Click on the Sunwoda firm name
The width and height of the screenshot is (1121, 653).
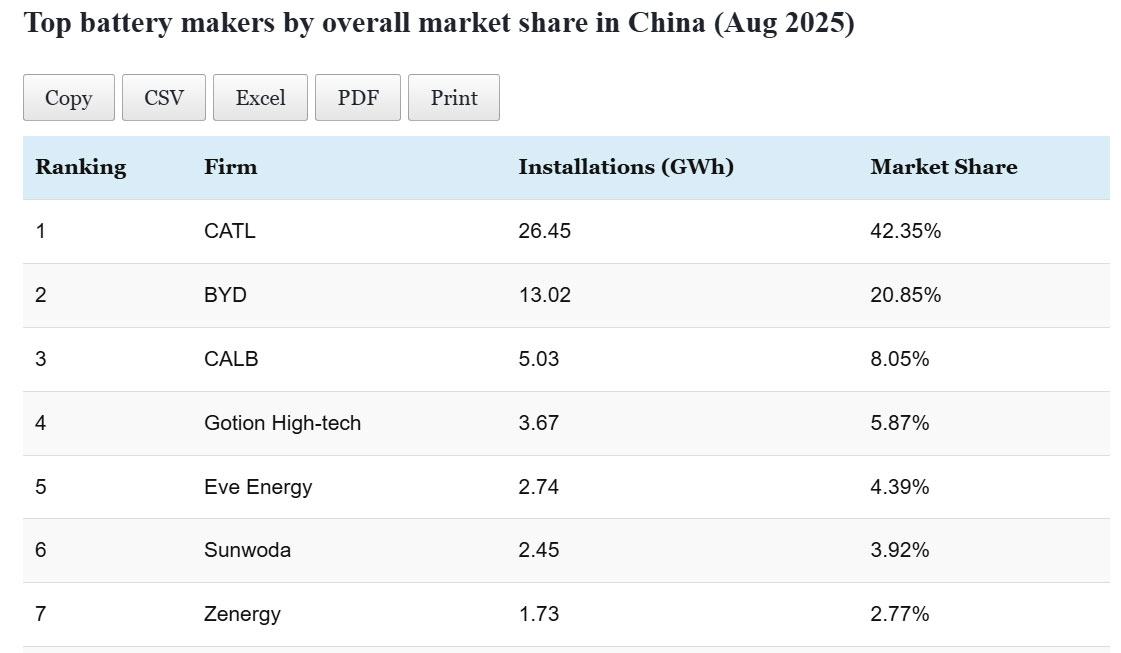(x=247, y=550)
